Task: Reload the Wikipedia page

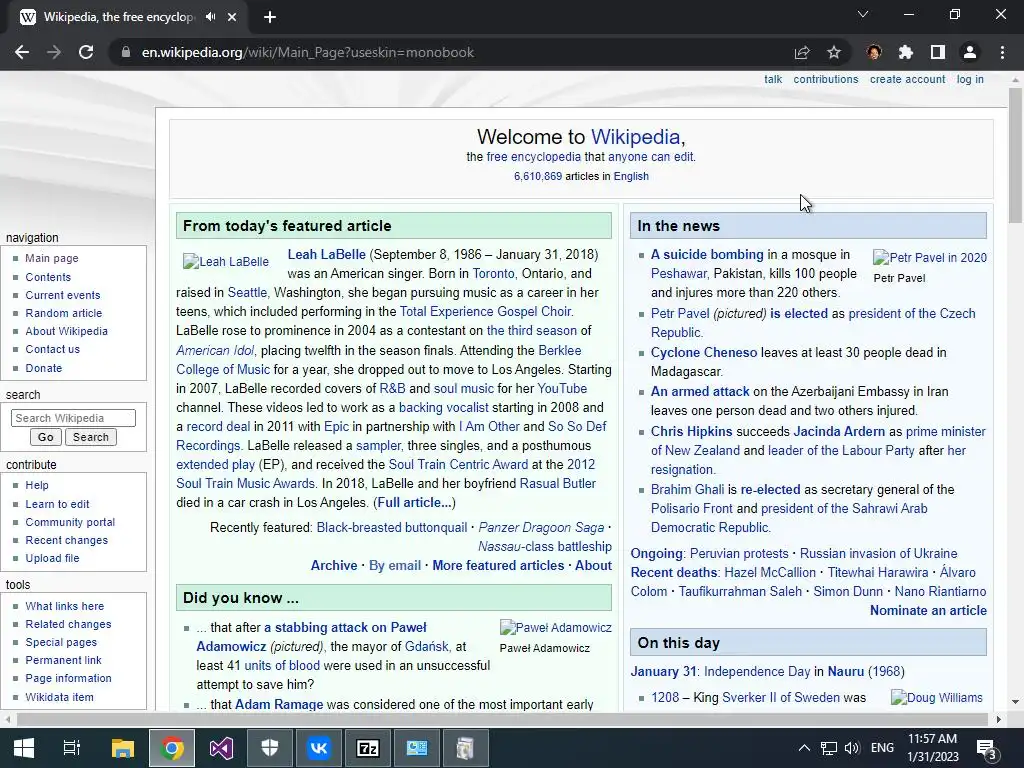Action: pyautogui.click(x=86, y=52)
